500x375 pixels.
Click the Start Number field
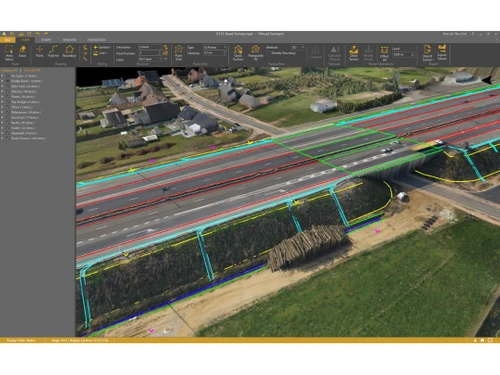point(150,53)
